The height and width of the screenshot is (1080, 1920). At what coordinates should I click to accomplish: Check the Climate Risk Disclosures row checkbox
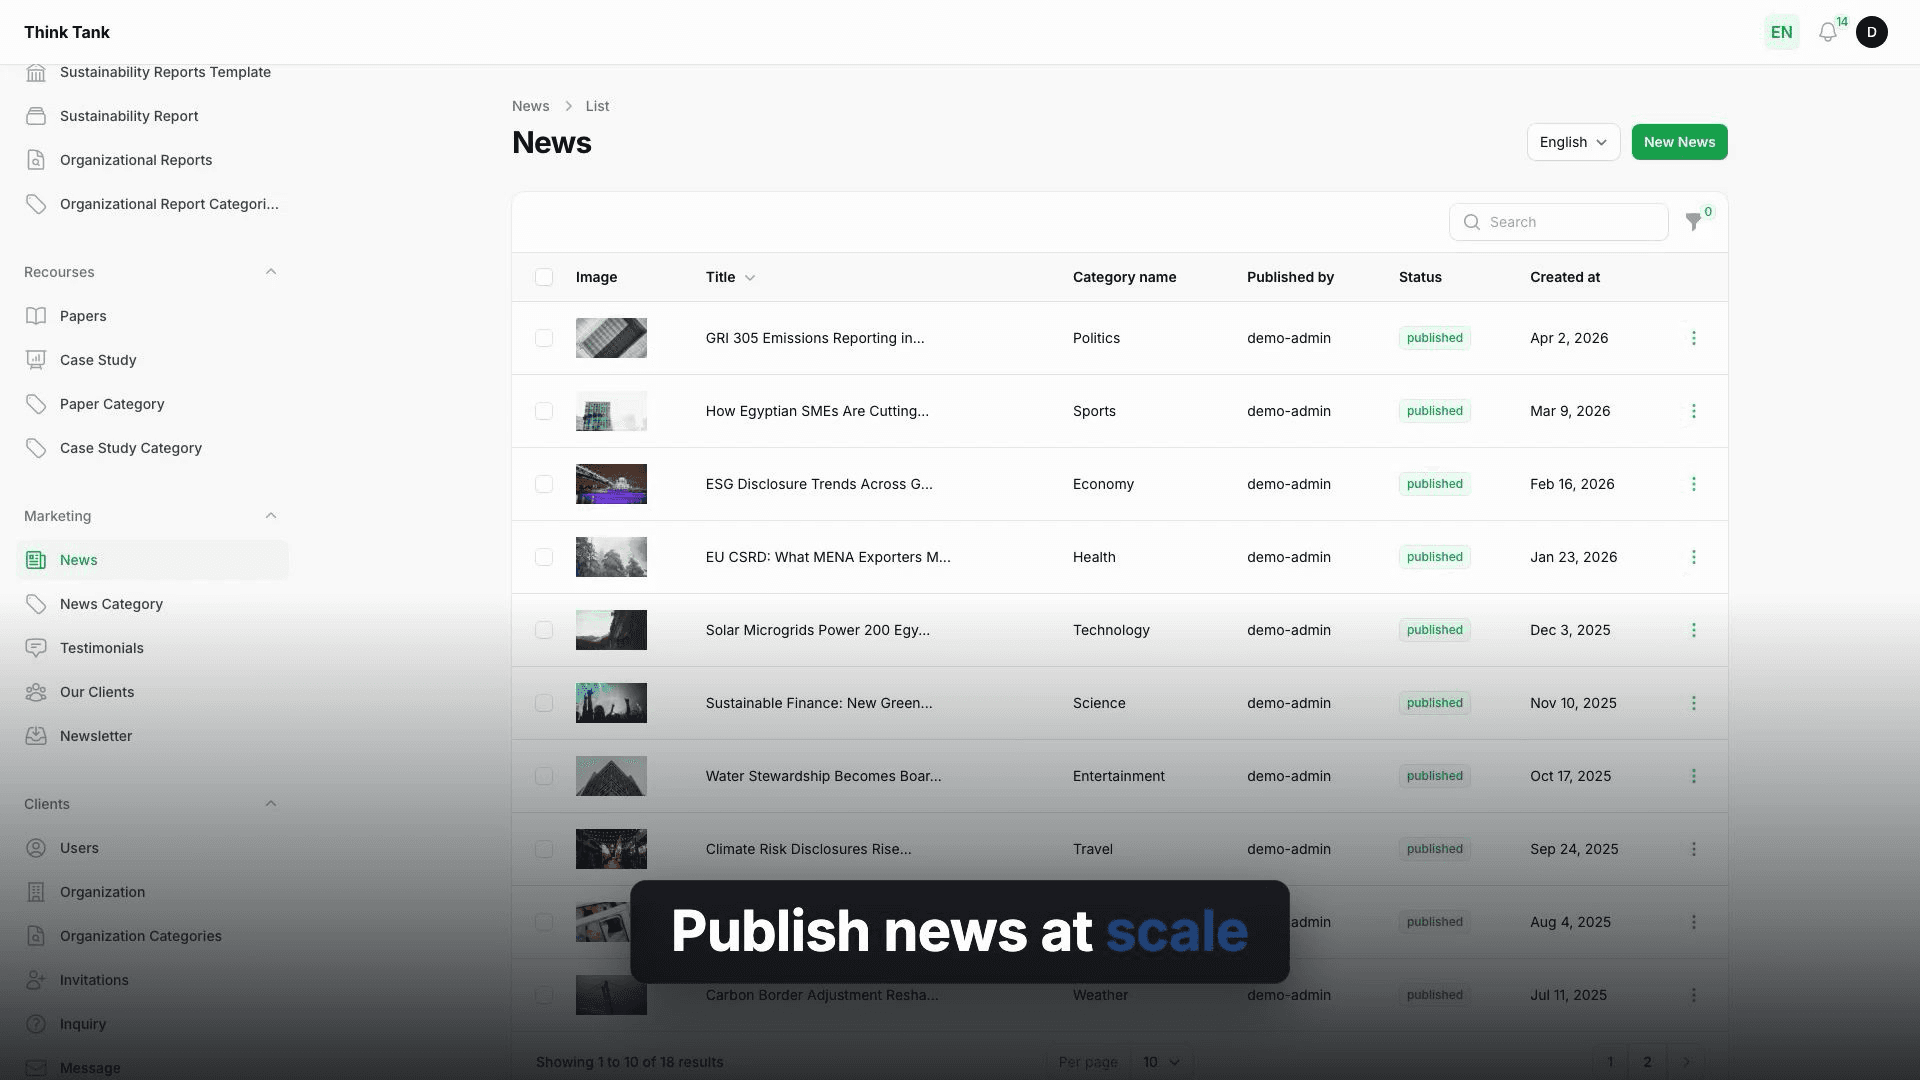[544, 849]
